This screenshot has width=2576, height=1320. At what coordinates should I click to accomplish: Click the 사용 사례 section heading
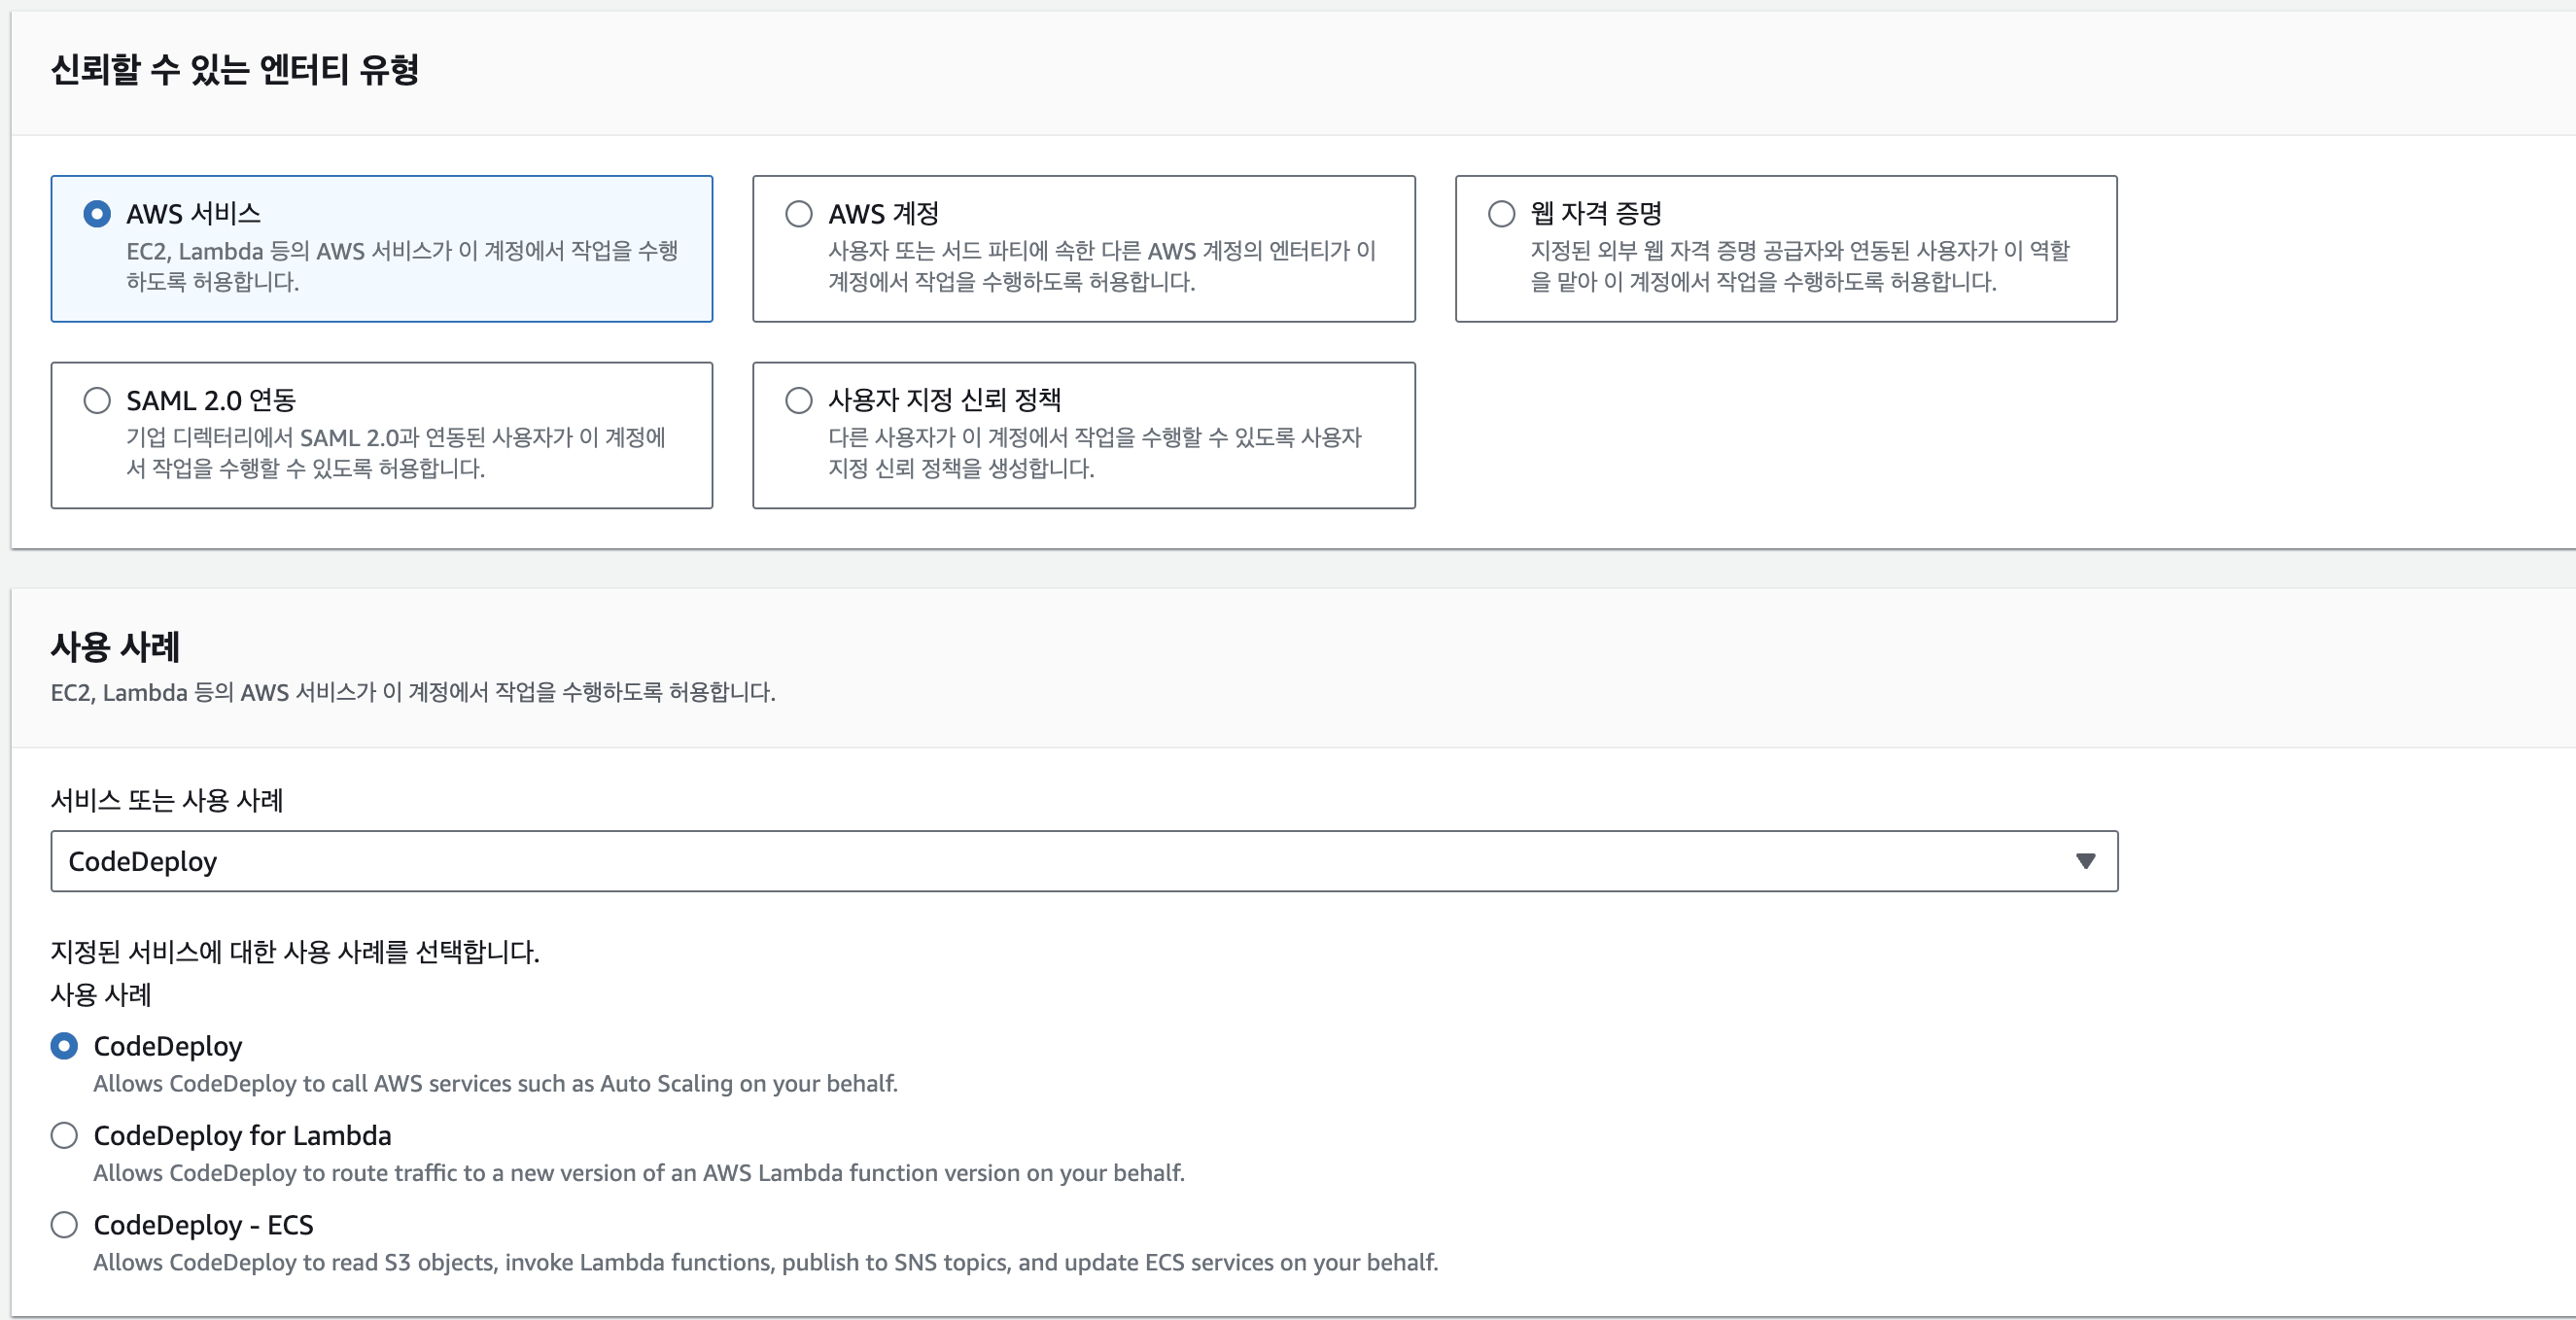pos(114,646)
